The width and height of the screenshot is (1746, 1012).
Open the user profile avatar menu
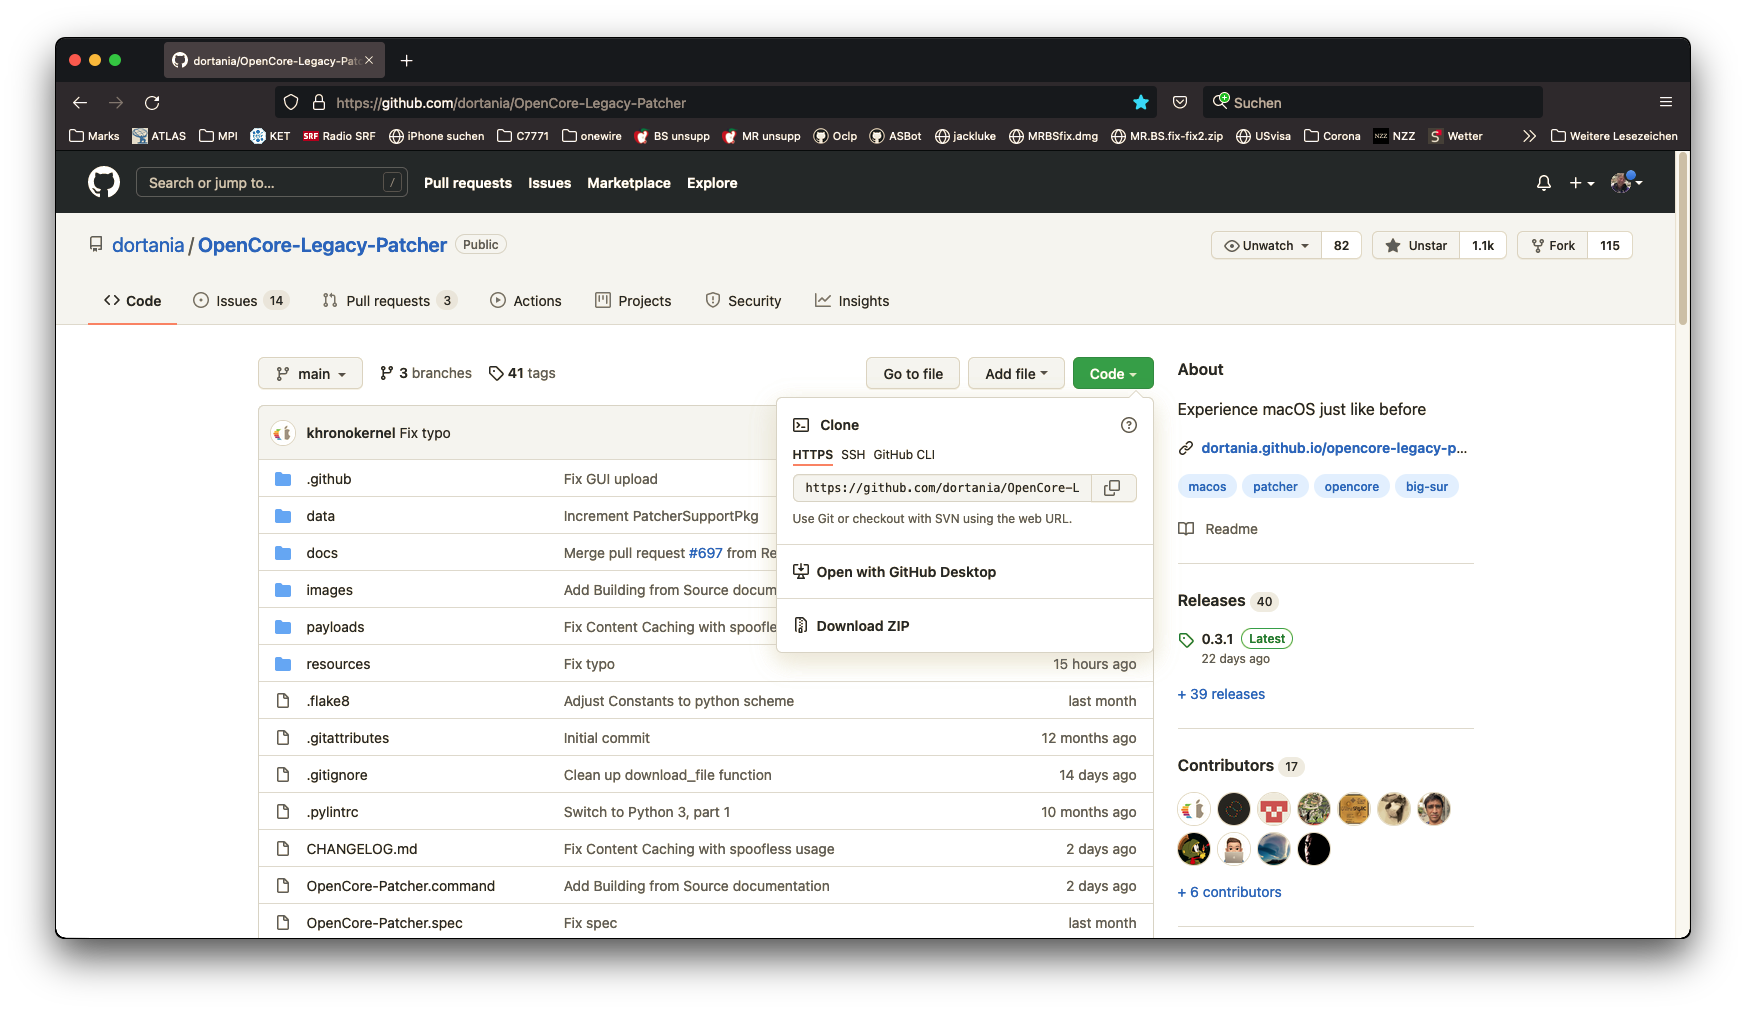pyautogui.click(x=1626, y=182)
